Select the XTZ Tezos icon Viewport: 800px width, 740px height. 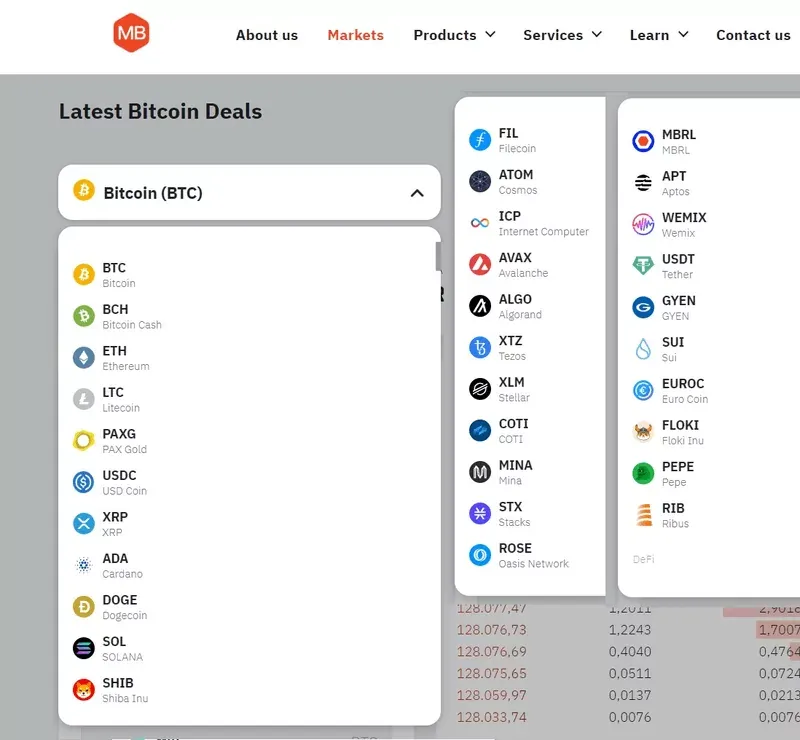pyautogui.click(x=480, y=348)
